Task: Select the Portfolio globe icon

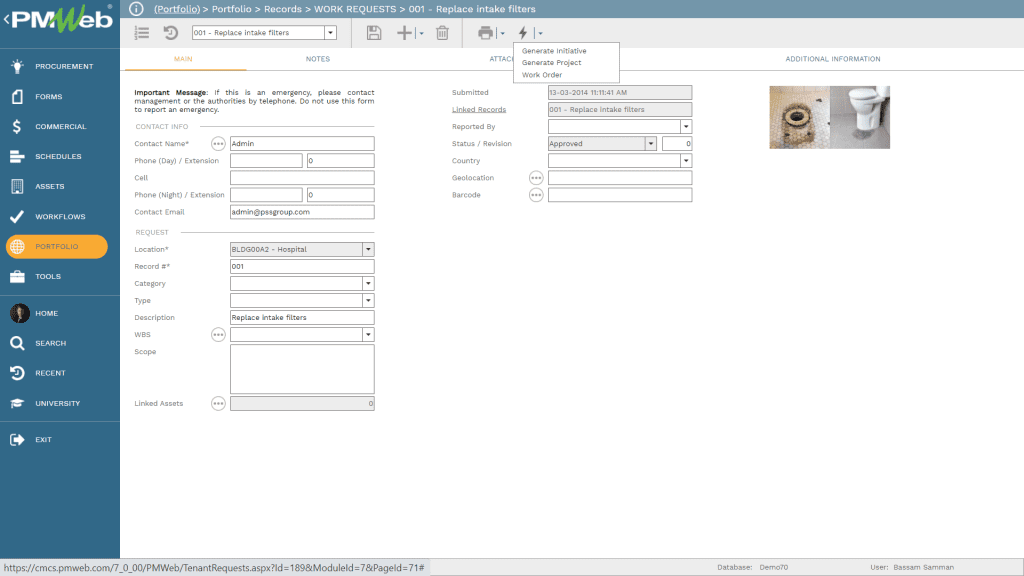Action: click(17, 246)
